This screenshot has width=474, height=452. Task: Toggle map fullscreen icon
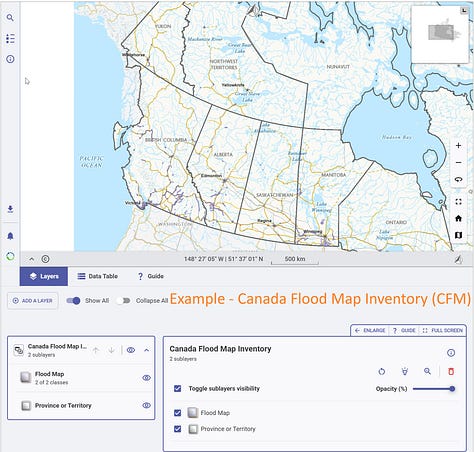click(x=458, y=202)
